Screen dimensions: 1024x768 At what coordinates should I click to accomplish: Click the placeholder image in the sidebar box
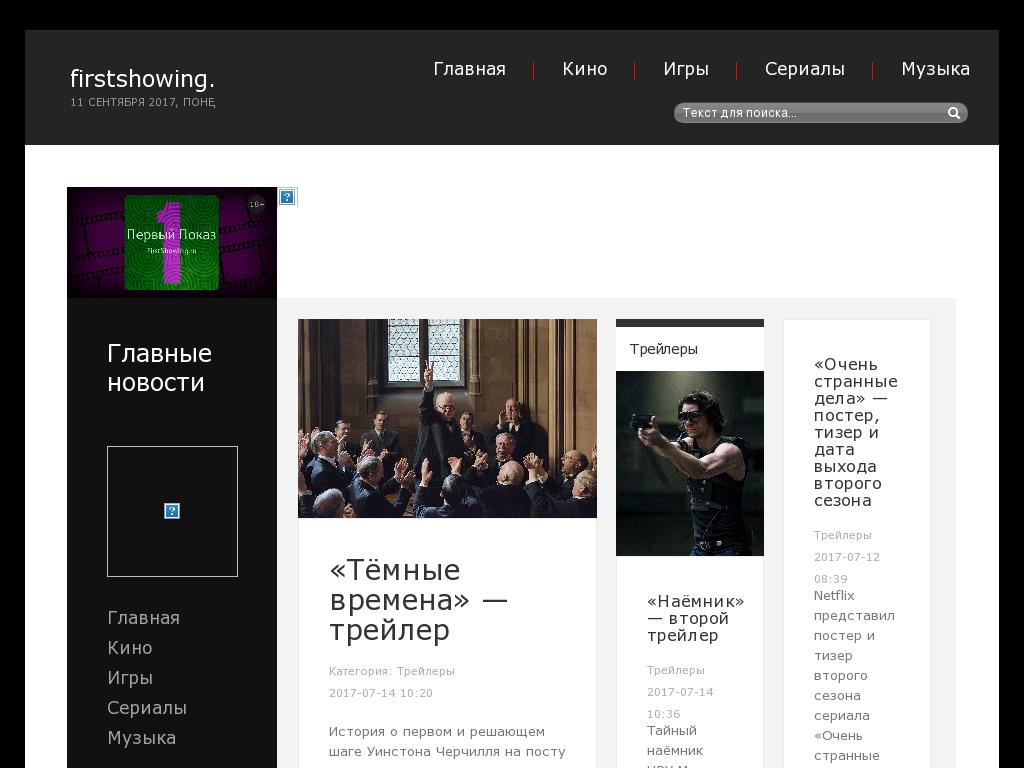coord(172,511)
